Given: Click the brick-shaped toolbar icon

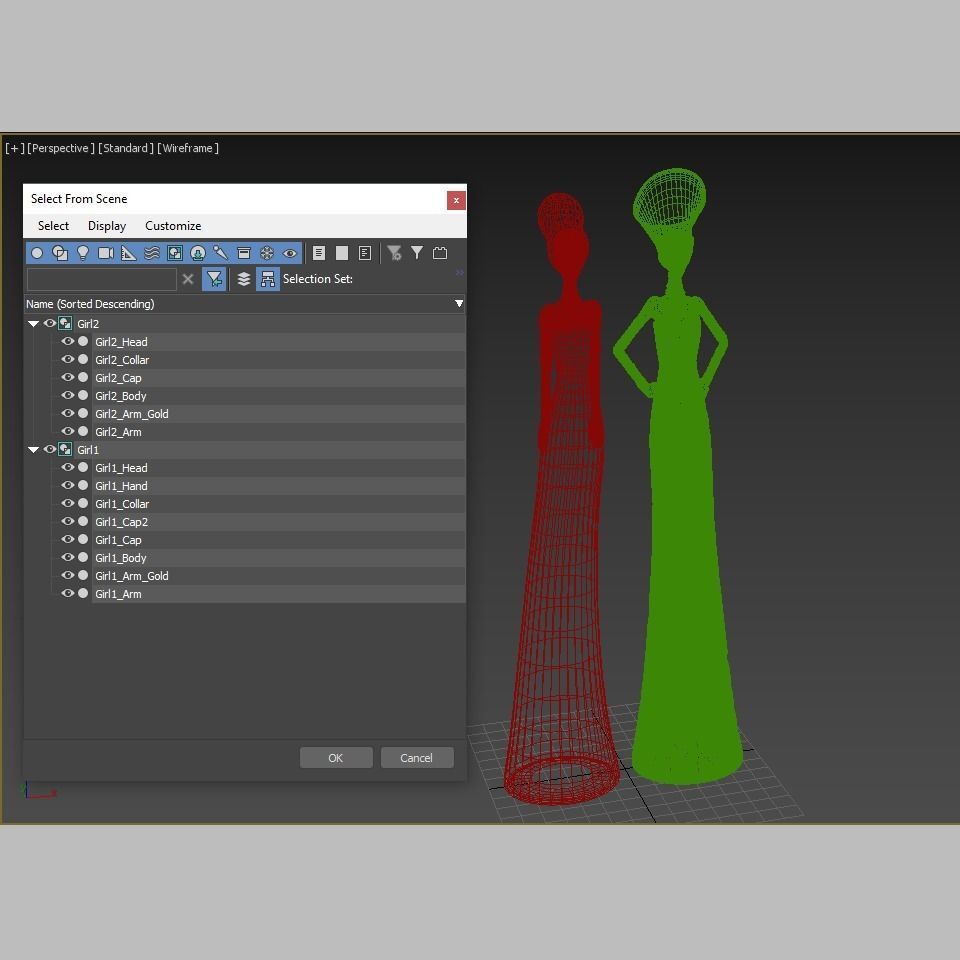Looking at the screenshot, I should [440, 253].
